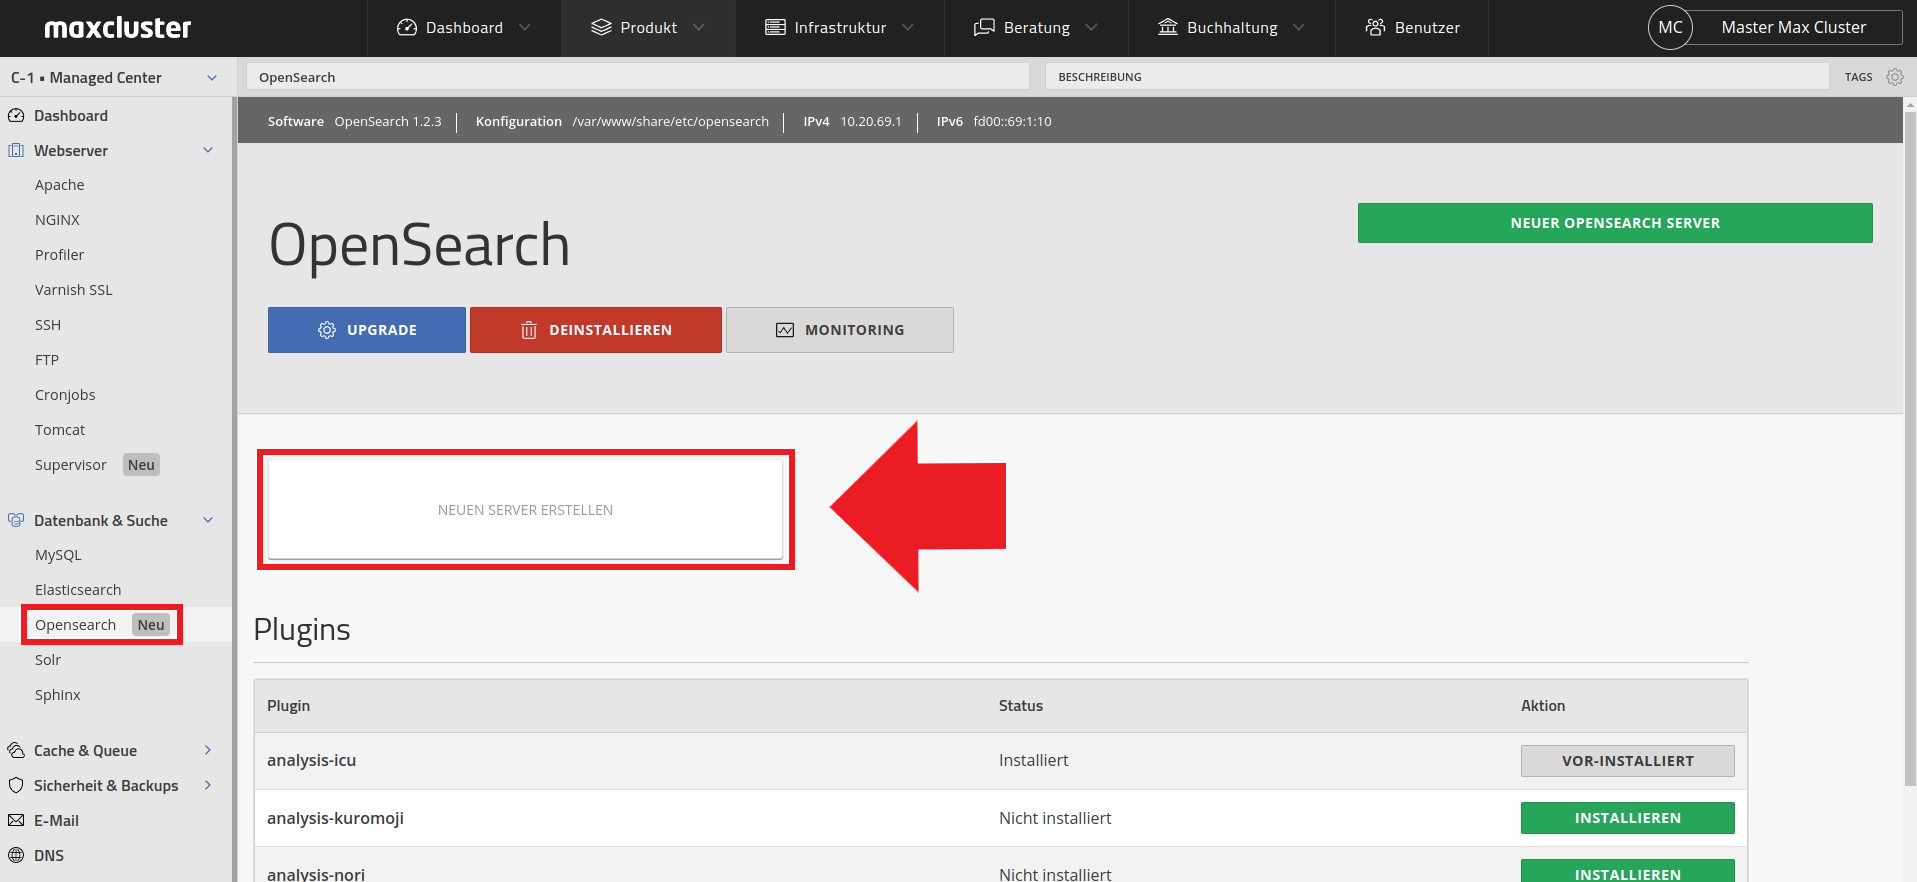Open Elasticsearch in the sidebar
1917x882 pixels.
pos(78,591)
